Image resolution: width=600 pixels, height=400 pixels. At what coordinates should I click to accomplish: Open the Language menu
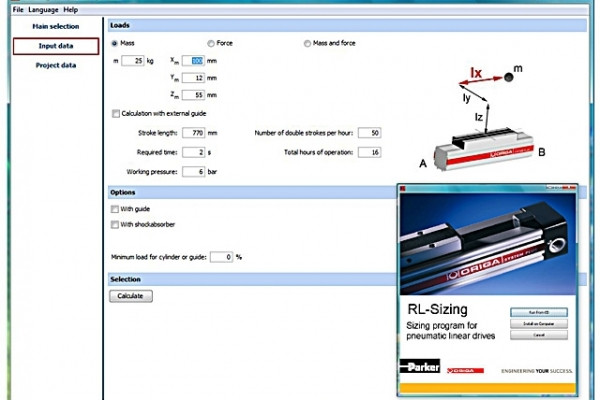pyautogui.click(x=43, y=8)
